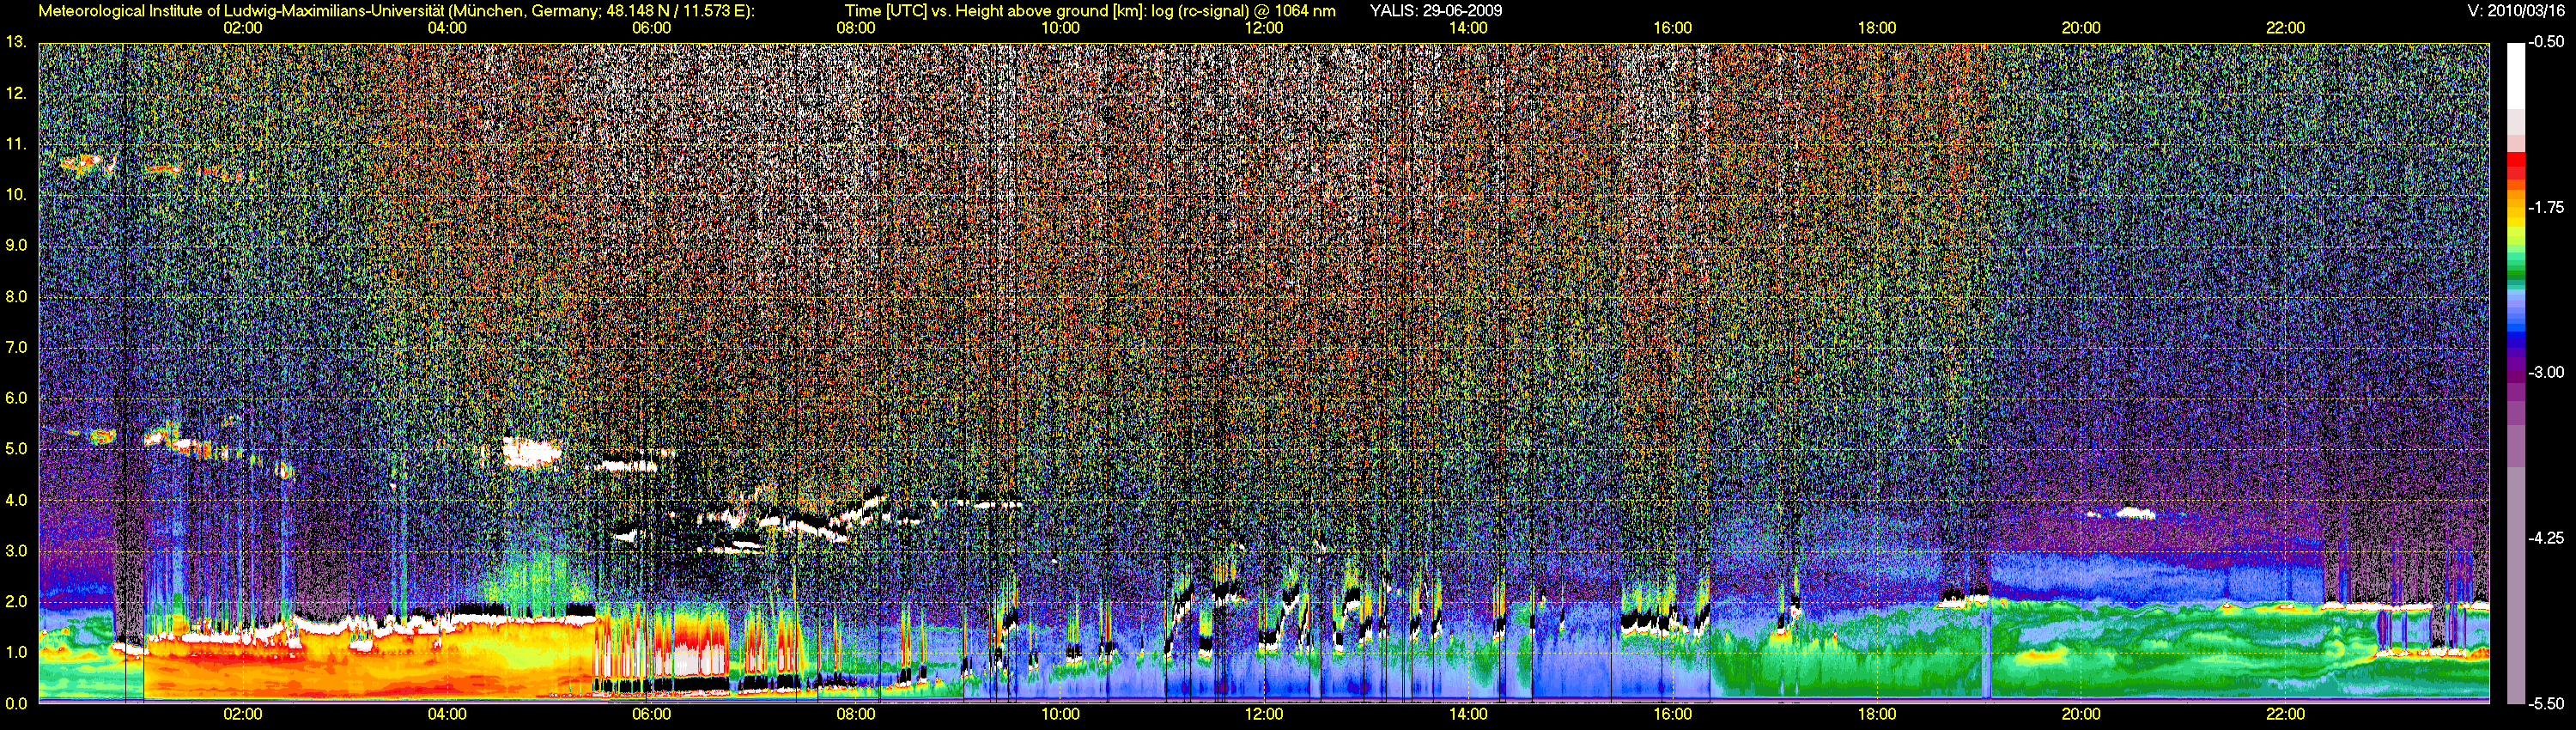Click the 08:00 label on the bottom time axis

pyautogui.click(x=856, y=714)
